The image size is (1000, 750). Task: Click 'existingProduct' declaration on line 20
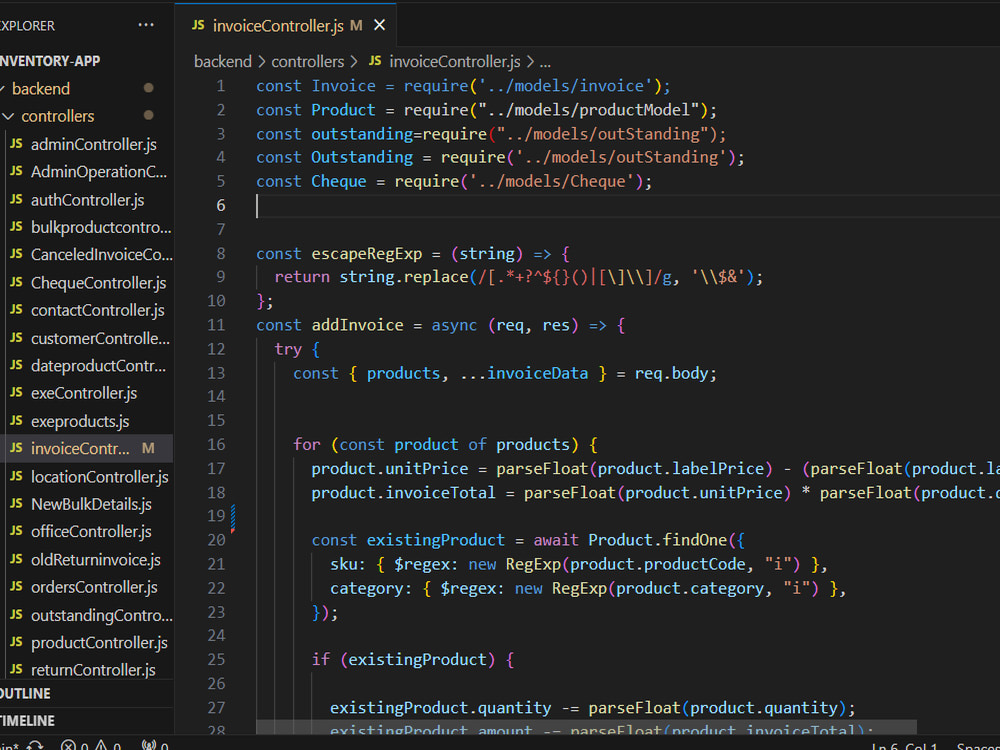(x=436, y=540)
